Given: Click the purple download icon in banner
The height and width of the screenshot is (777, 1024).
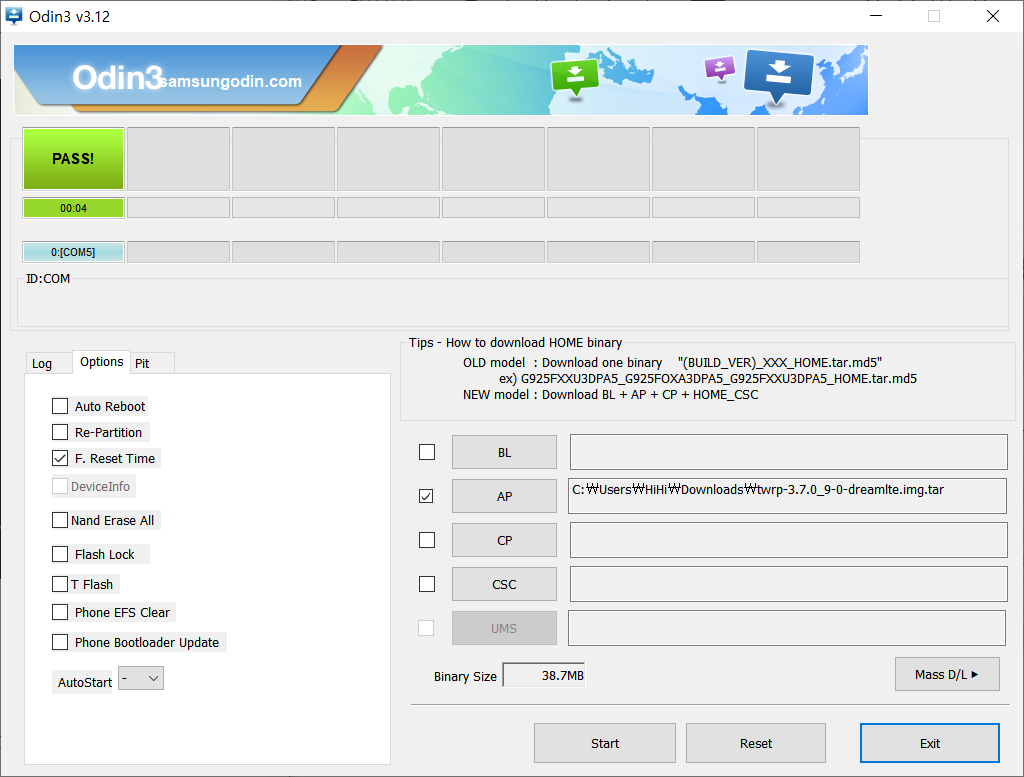Looking at the screenshot, I should [720, 67].
